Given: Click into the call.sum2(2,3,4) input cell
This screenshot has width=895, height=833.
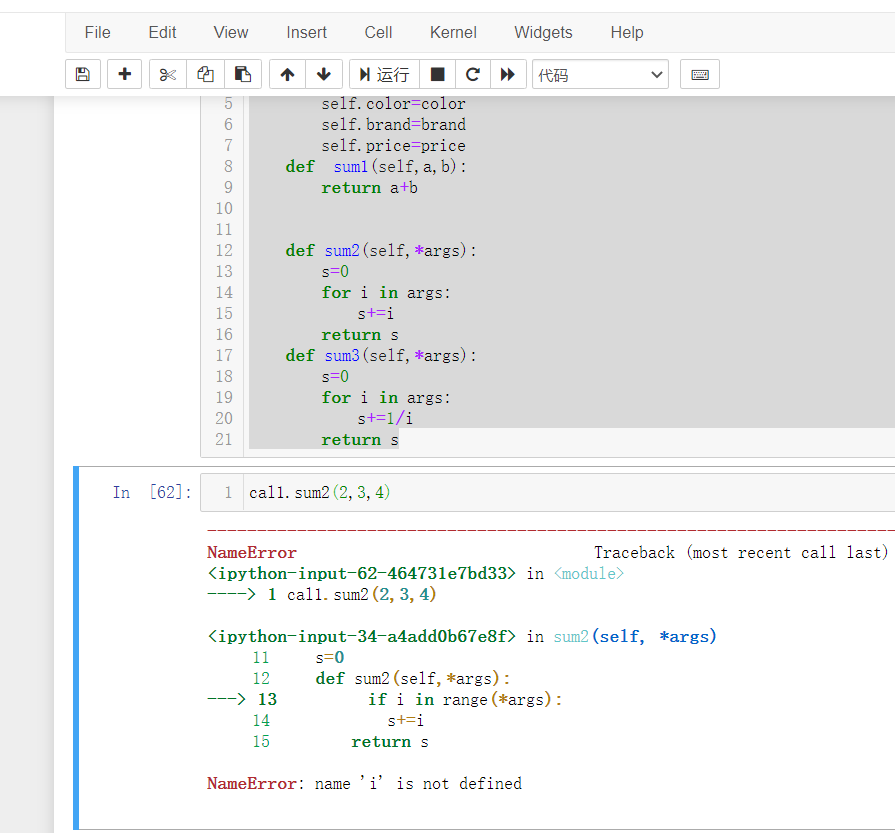Looking at the screenshot, I should (548, 492).
